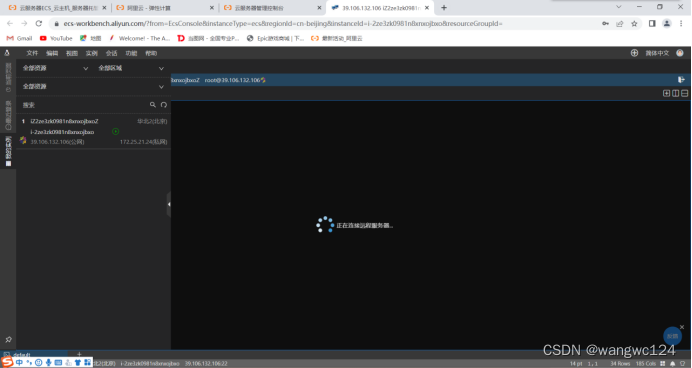Dismiss the floating button with its small X
The width and height of the screenshot is (692, 368).
click(x=682, y=327)
